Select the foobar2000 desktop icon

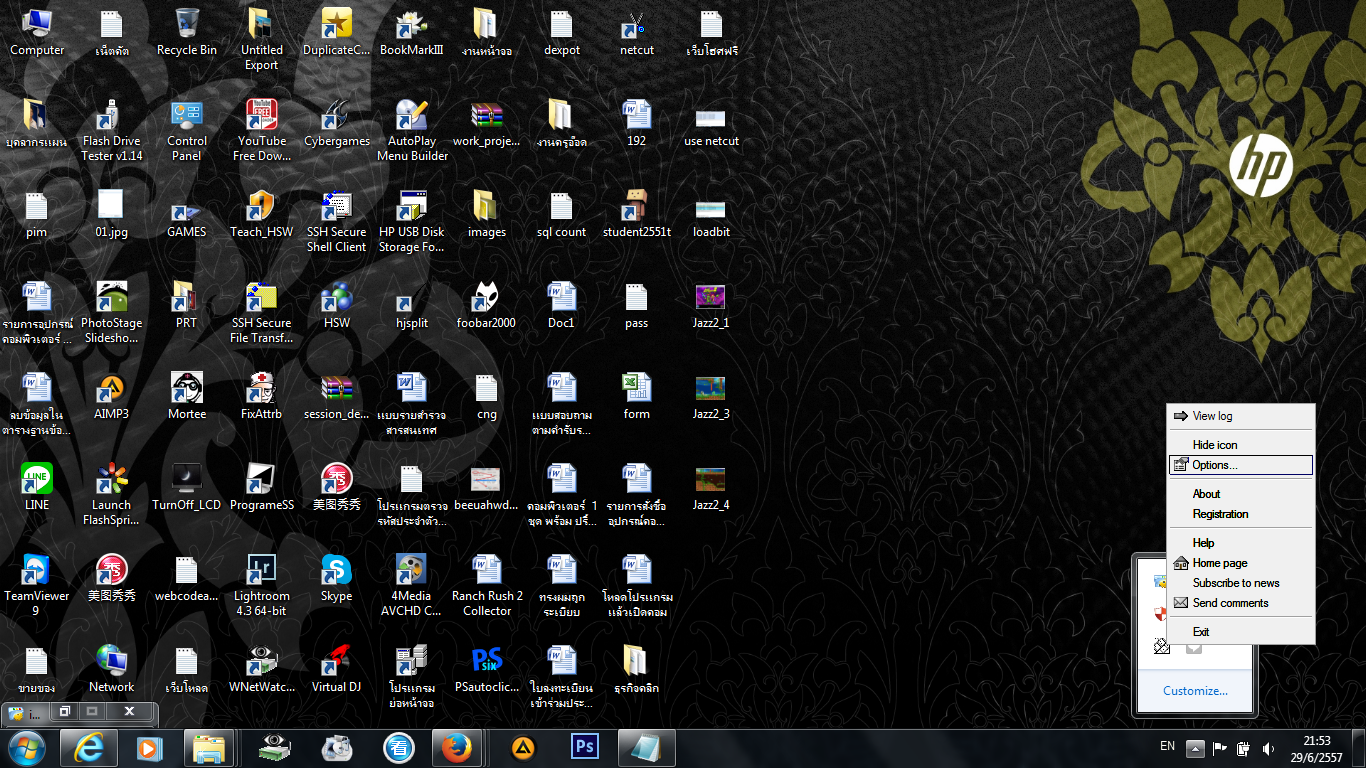point(486,305)
